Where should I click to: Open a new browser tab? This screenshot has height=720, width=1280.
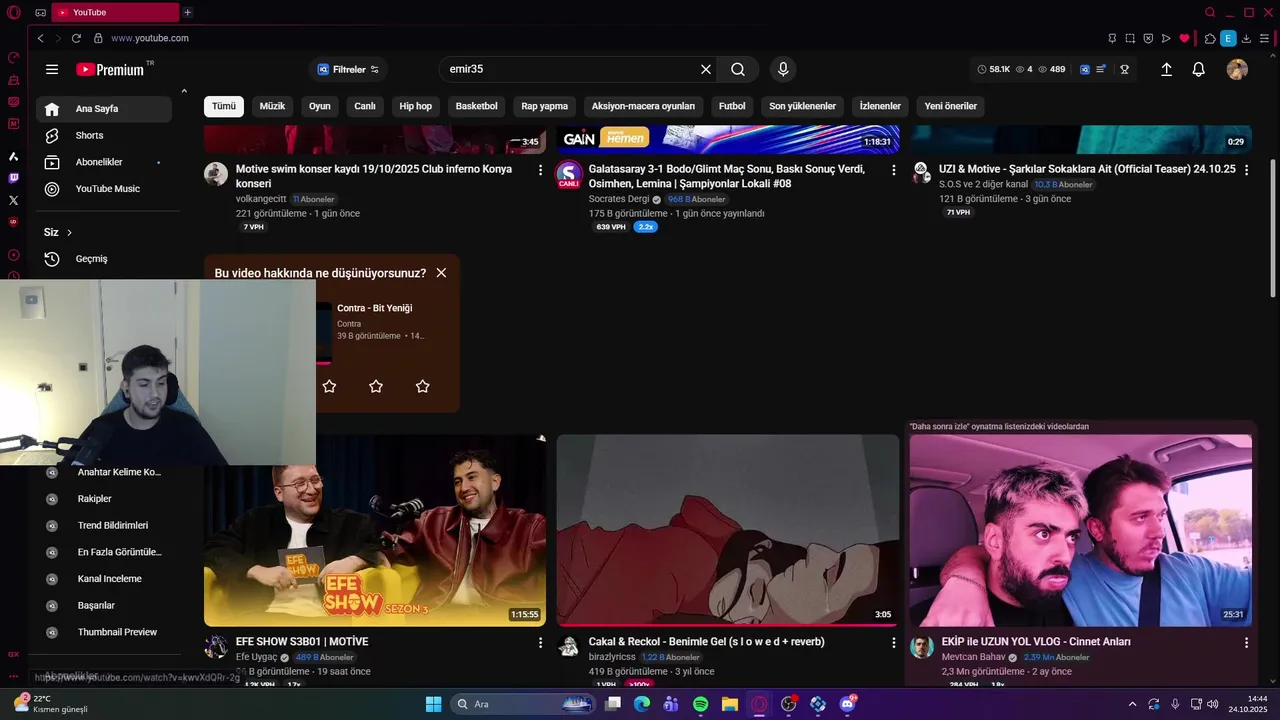click(187, 12)
